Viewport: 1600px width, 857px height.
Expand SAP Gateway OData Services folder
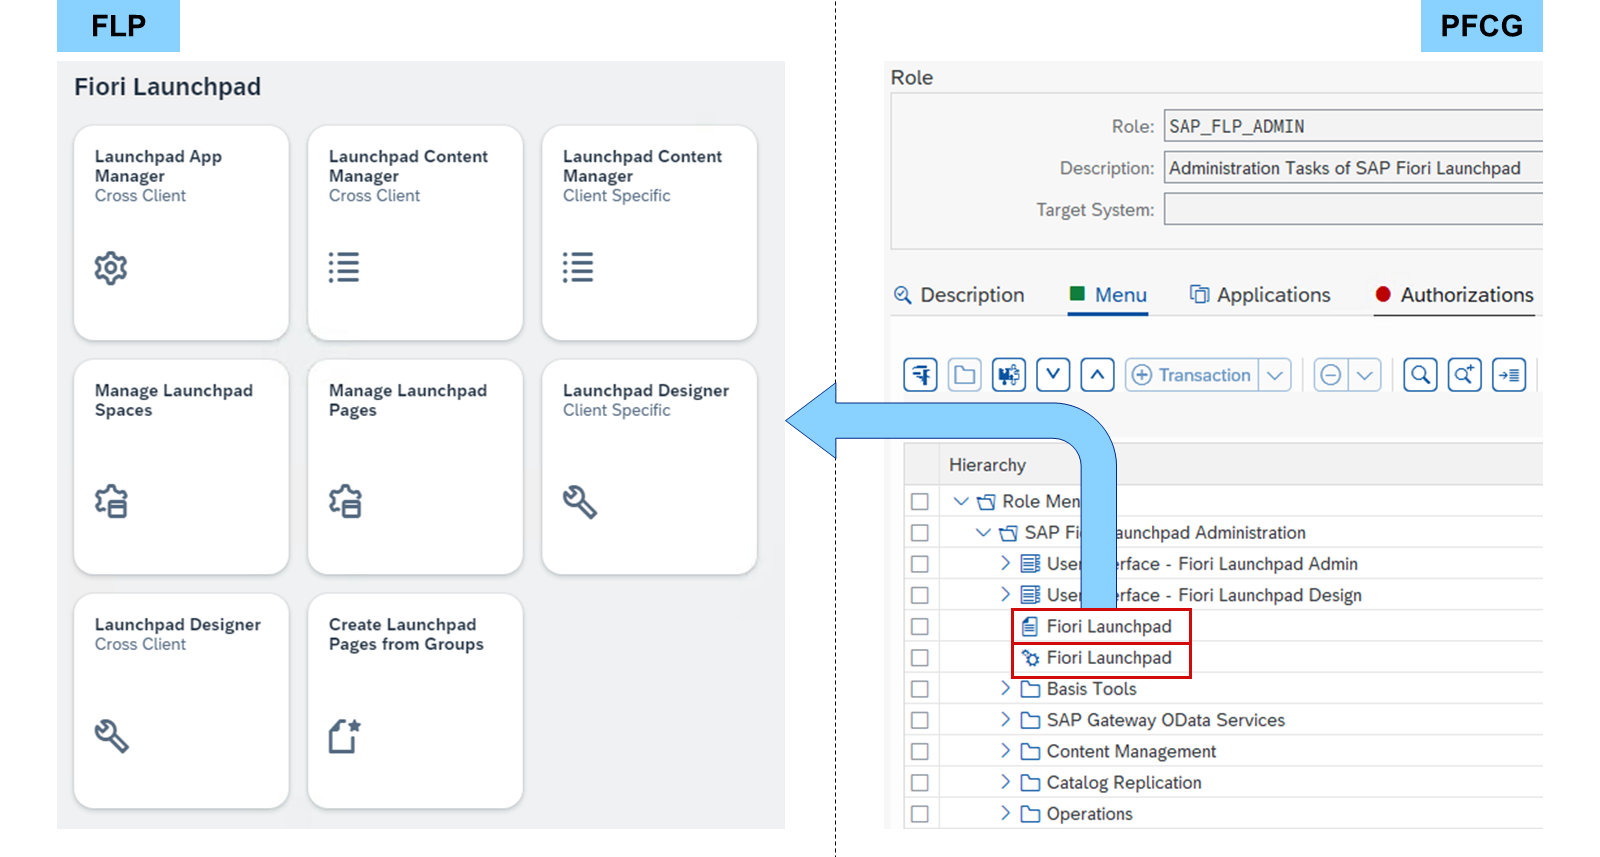coord(1005,719)
